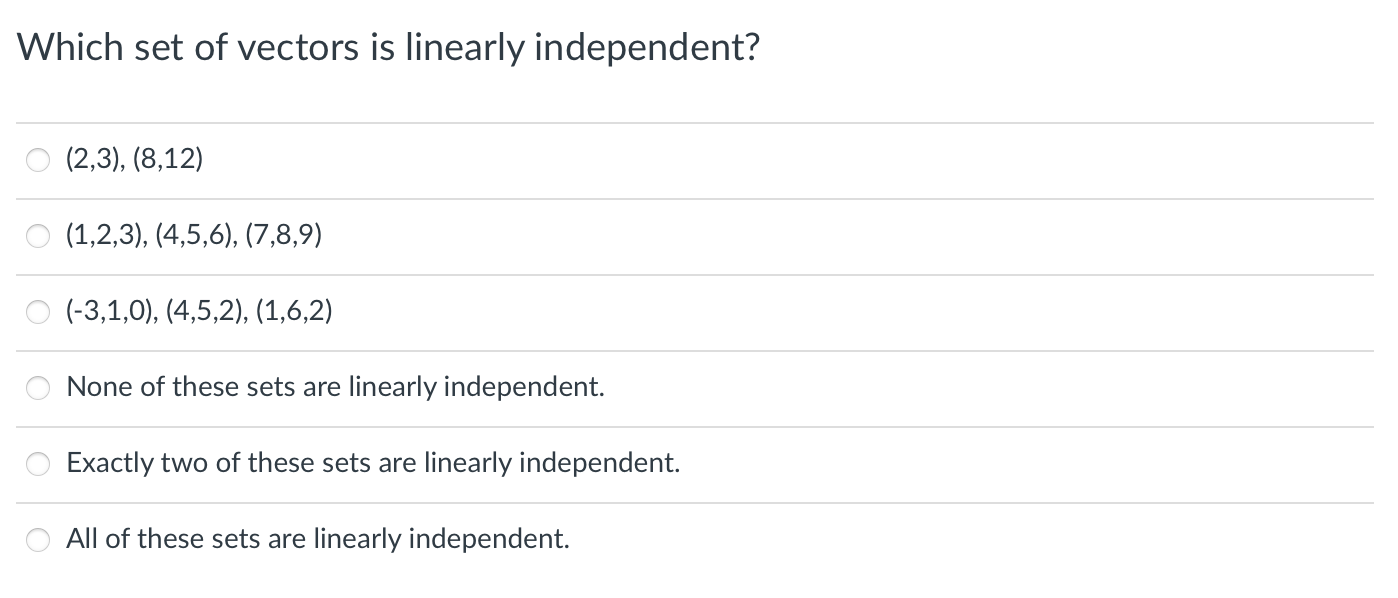Click the "None of these sets are linearly independent" label text
The width and height of the screenshot is (1398, 598).
tap(335, 386)
